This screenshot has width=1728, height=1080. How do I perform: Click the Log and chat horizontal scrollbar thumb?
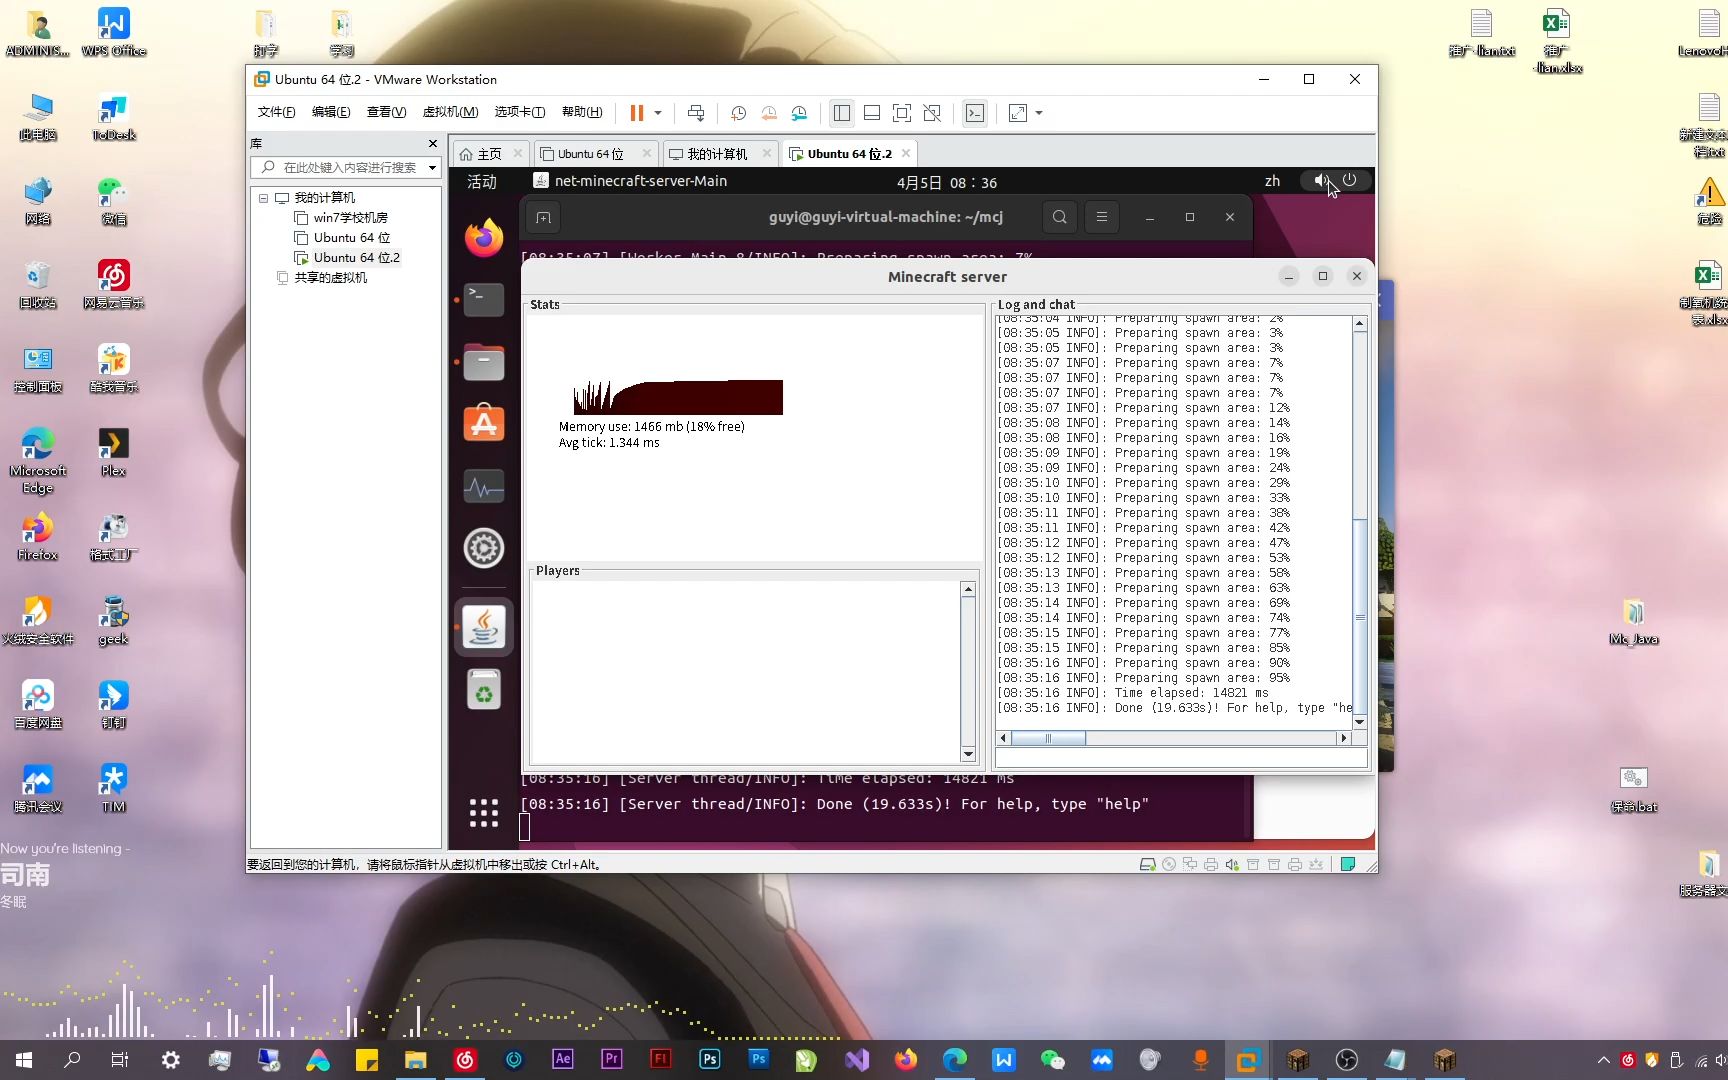point(1048,738)
